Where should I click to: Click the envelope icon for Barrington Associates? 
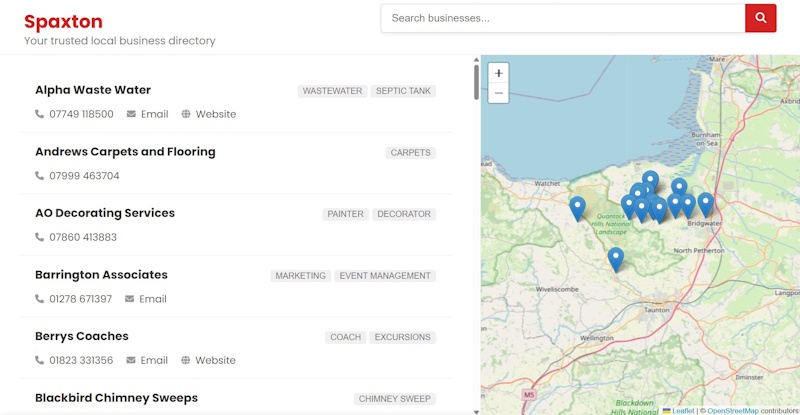(x=130, y=299)
